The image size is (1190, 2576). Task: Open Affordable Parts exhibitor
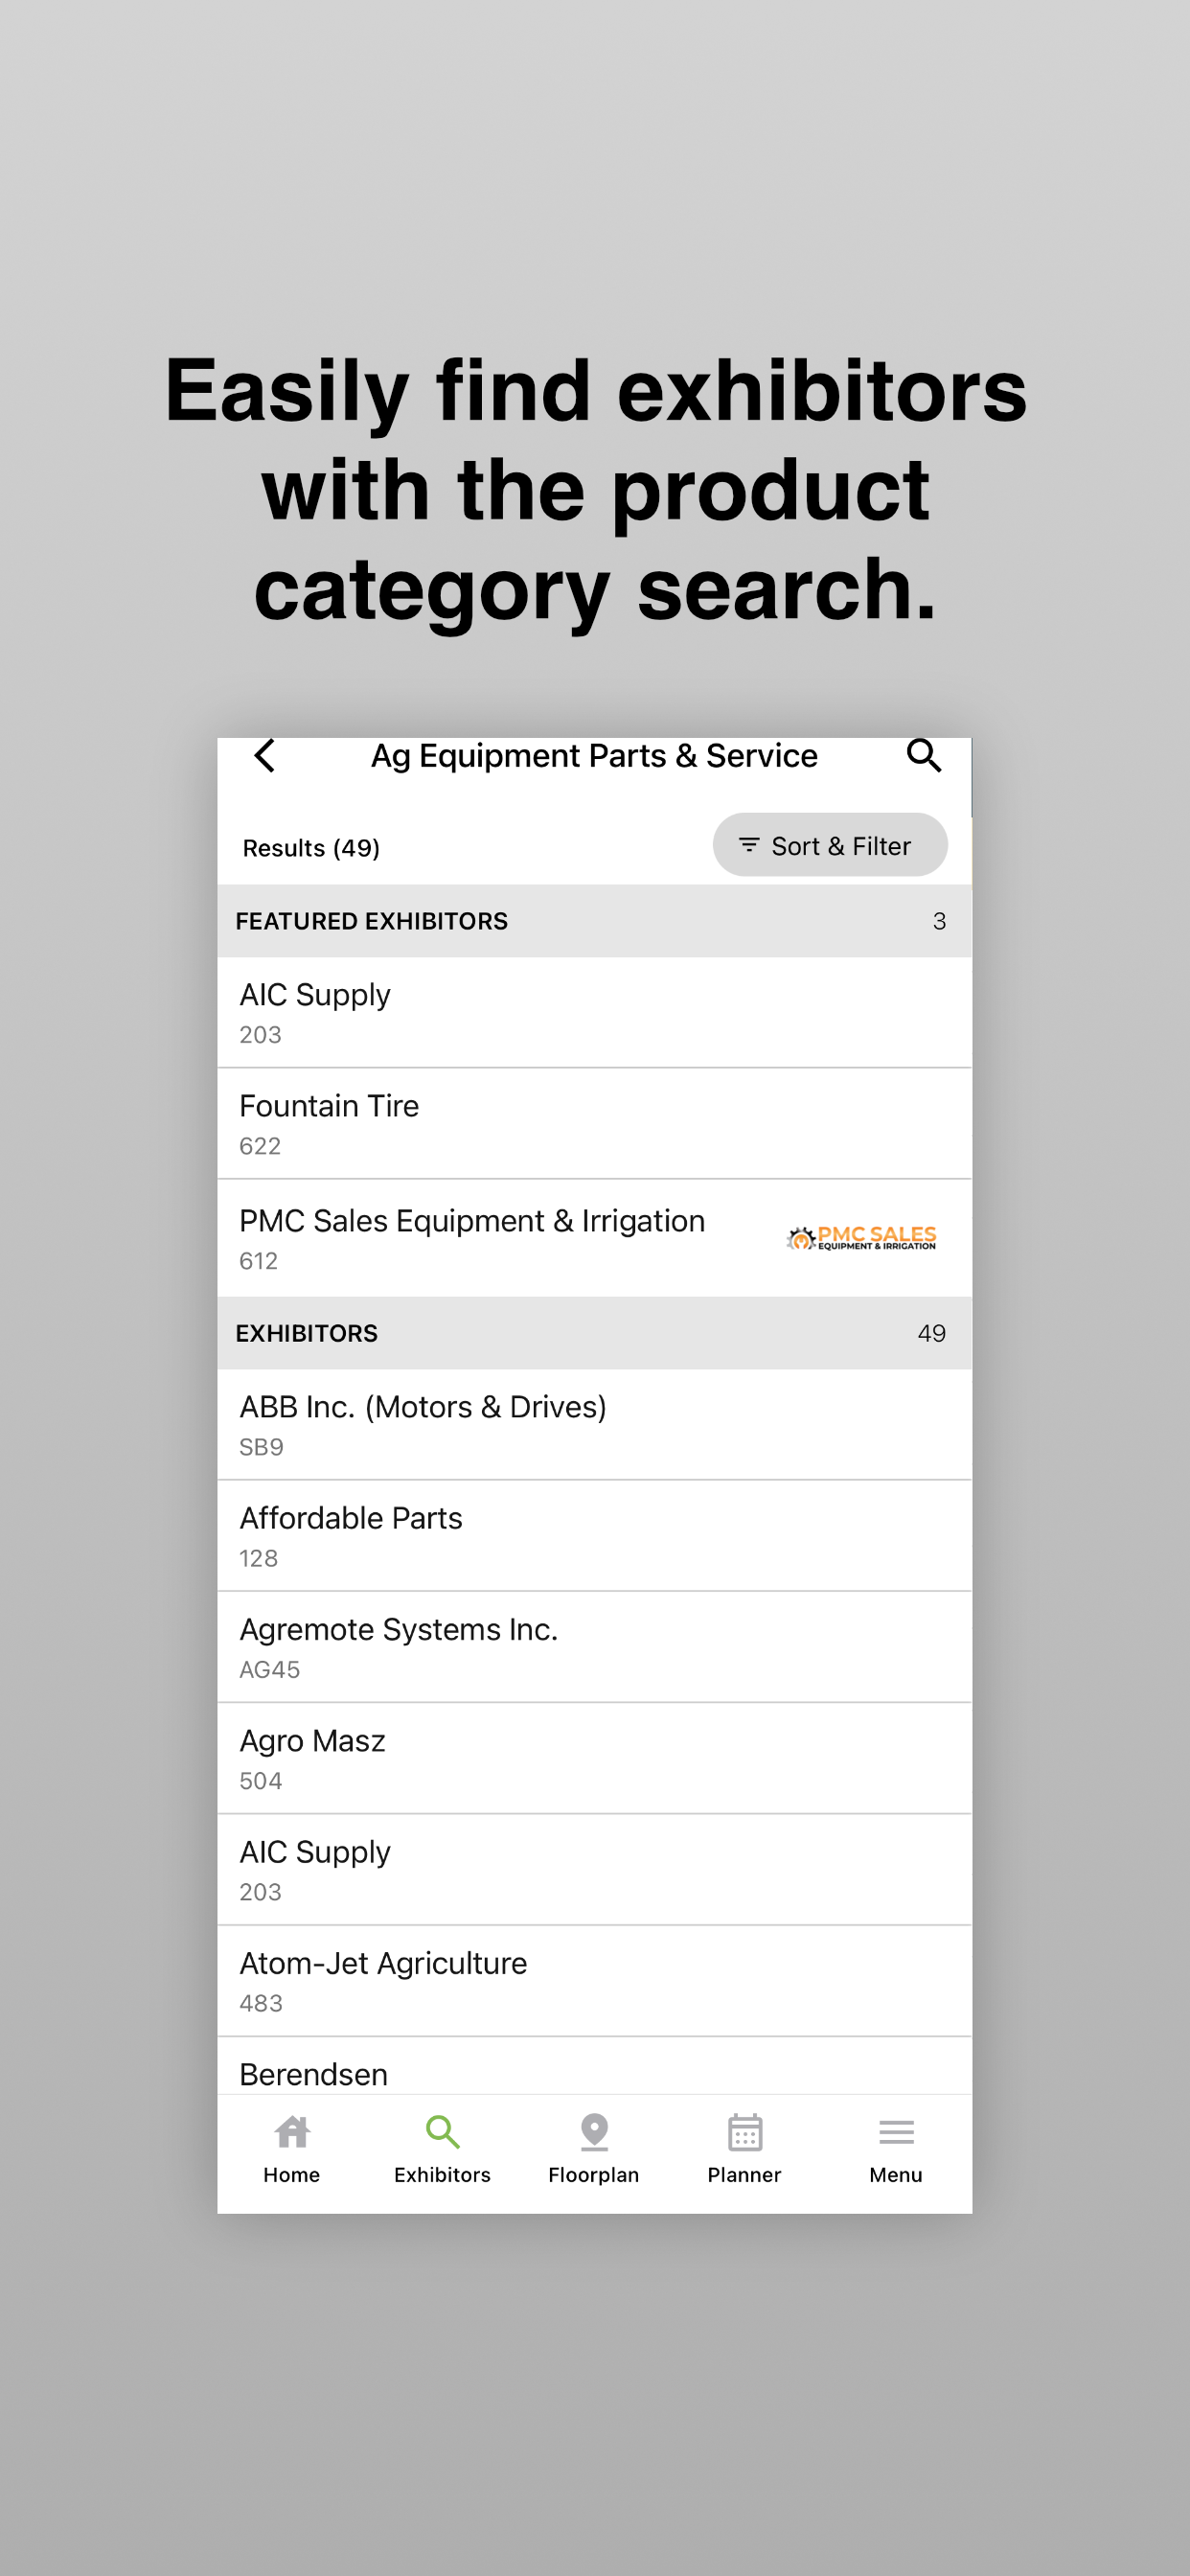pos(594,1536)
